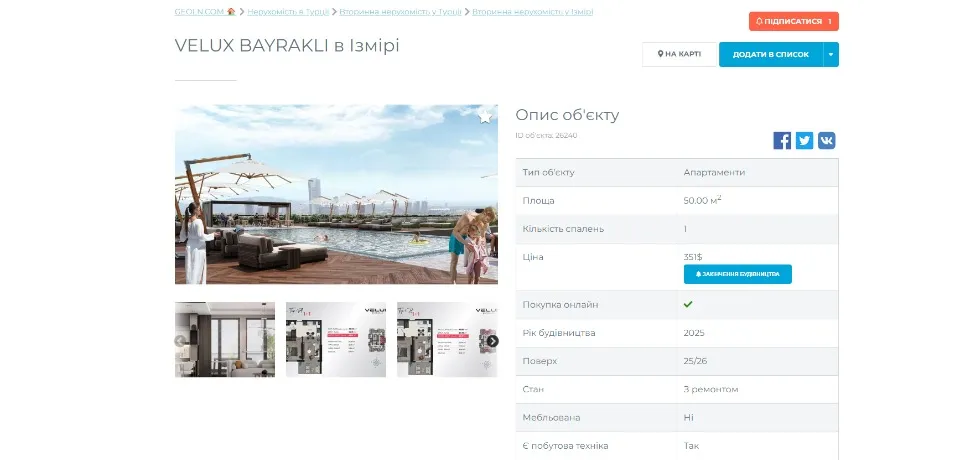Go to next gallery thumbnails arrow
Screen dimensions: 960x460
pyautogui.click(x=492, y=341)
